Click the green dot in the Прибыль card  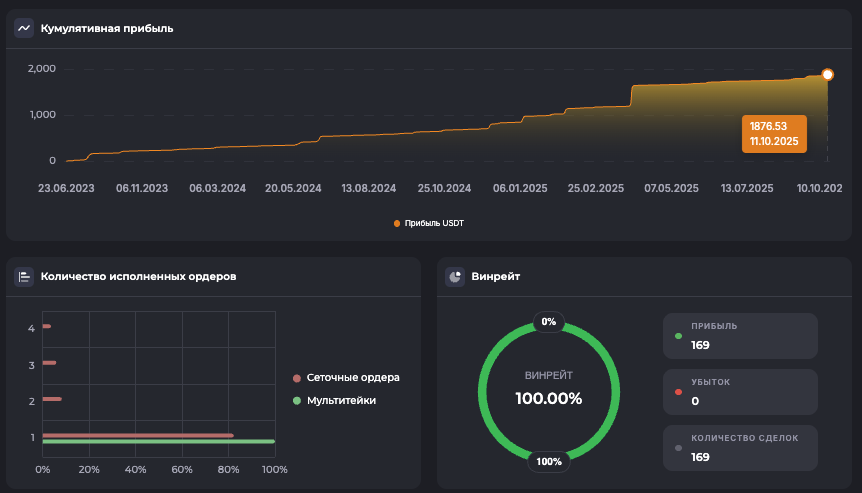pyautogui.click(x=679, y=336)
